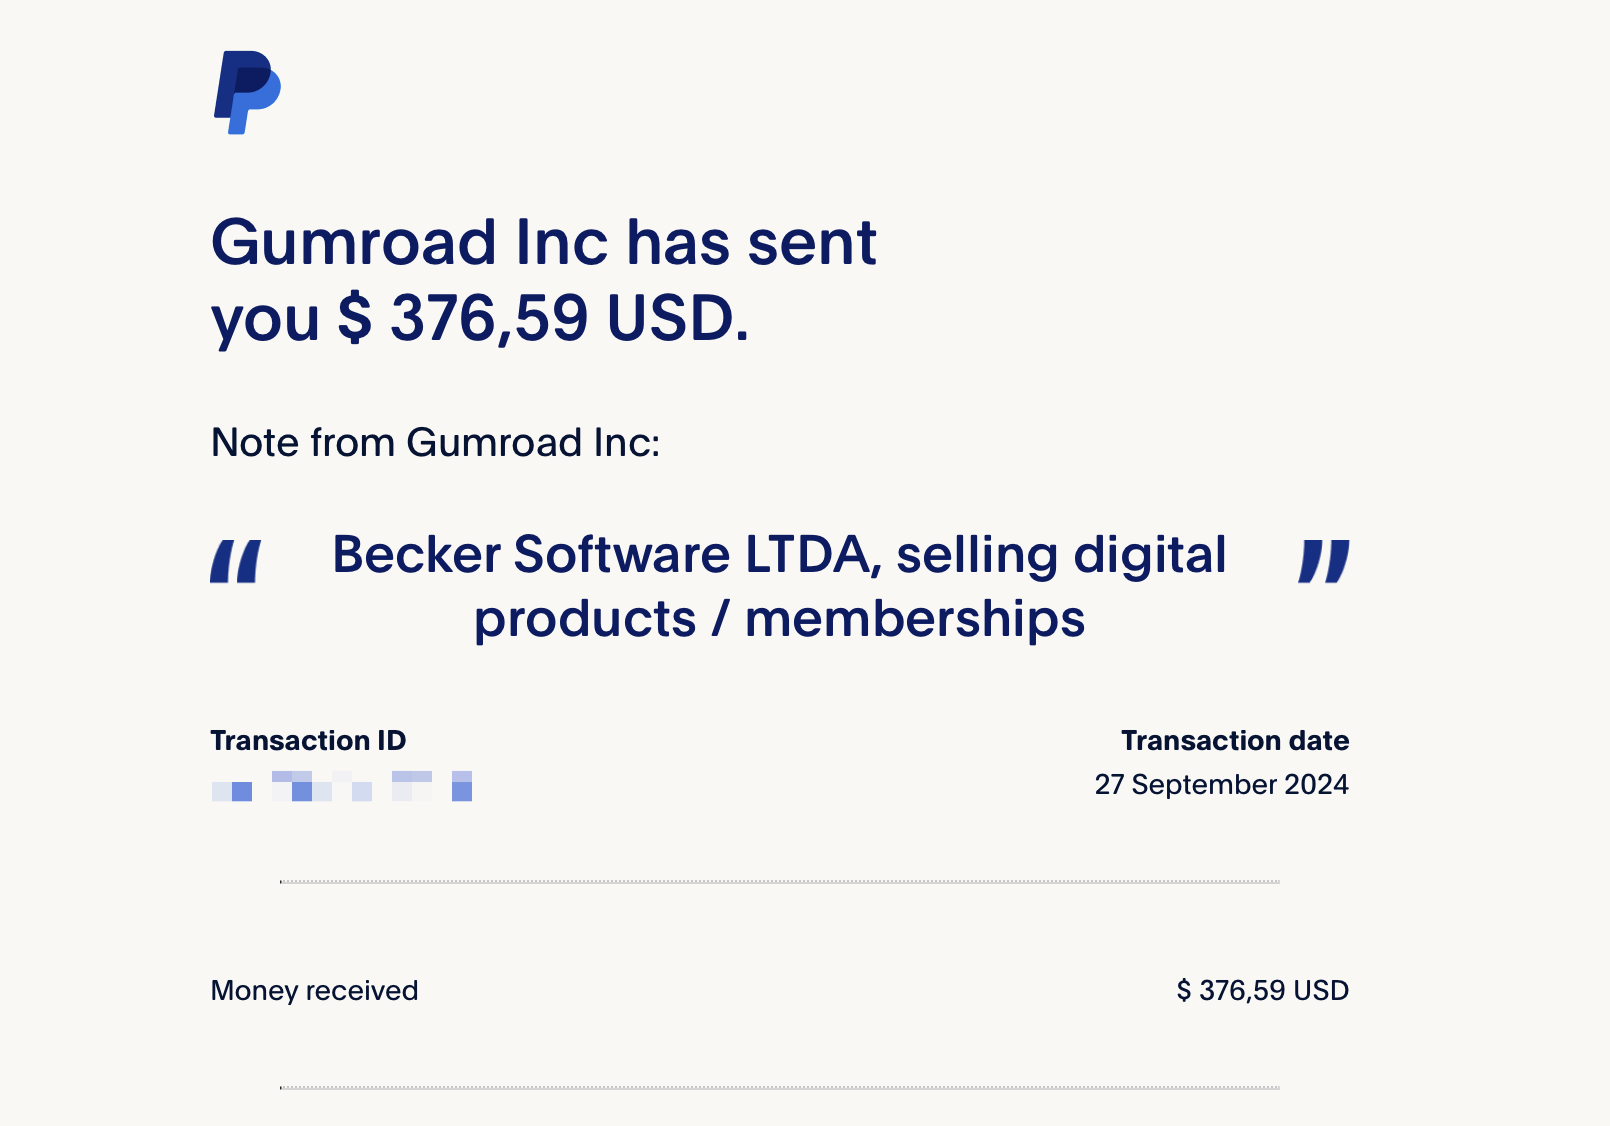Click the PayPal logo
This screenshot has width=1610, height=1126.
coord(247,92)
